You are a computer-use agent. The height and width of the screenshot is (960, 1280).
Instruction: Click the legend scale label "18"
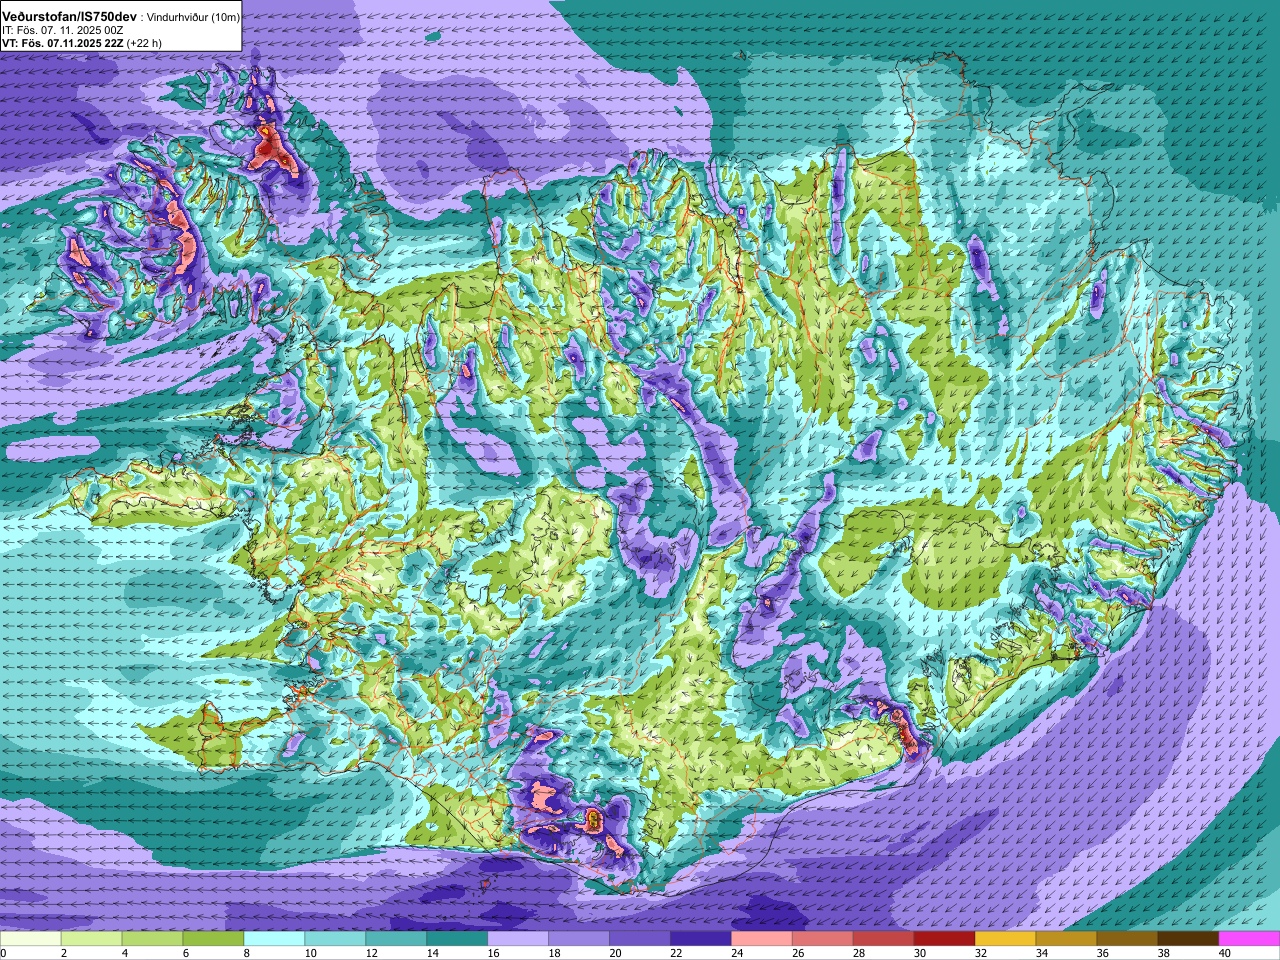(x=554, y=953)
